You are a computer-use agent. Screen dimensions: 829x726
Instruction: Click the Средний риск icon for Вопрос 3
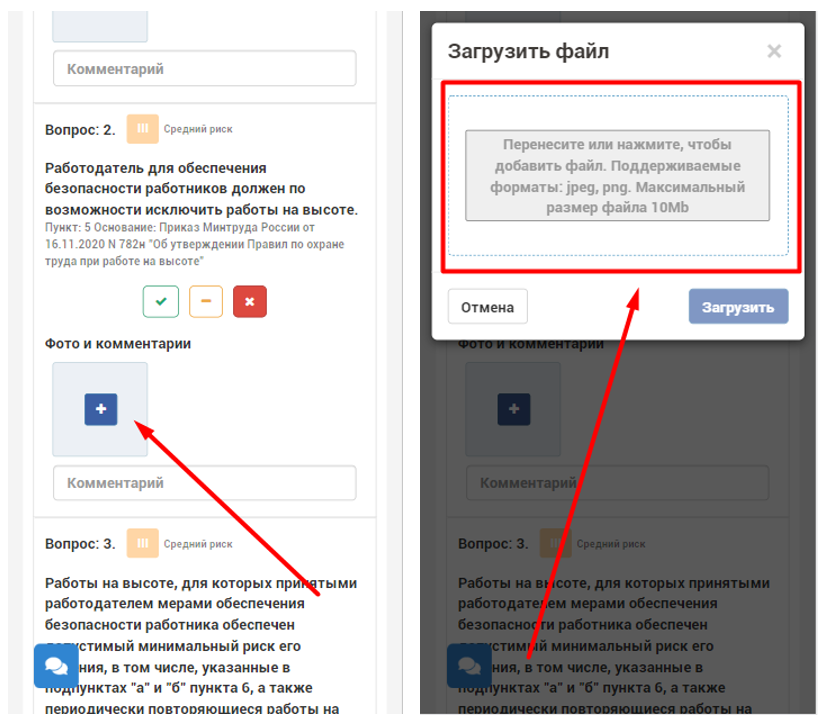[142, 543]
